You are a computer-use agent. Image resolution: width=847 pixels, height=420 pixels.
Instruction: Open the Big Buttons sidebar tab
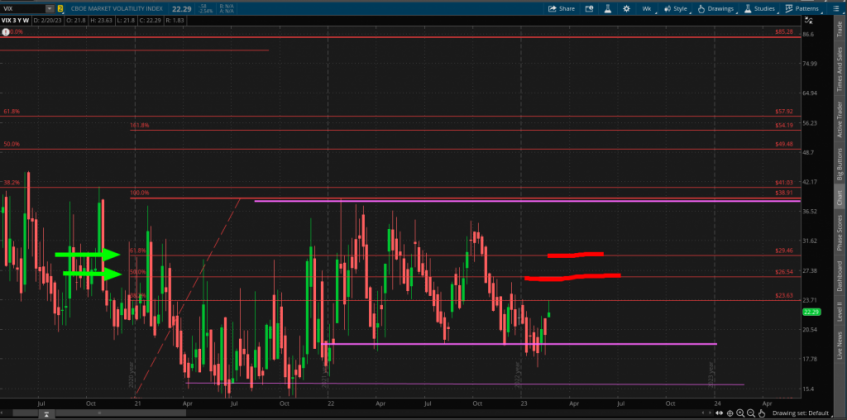839,164
